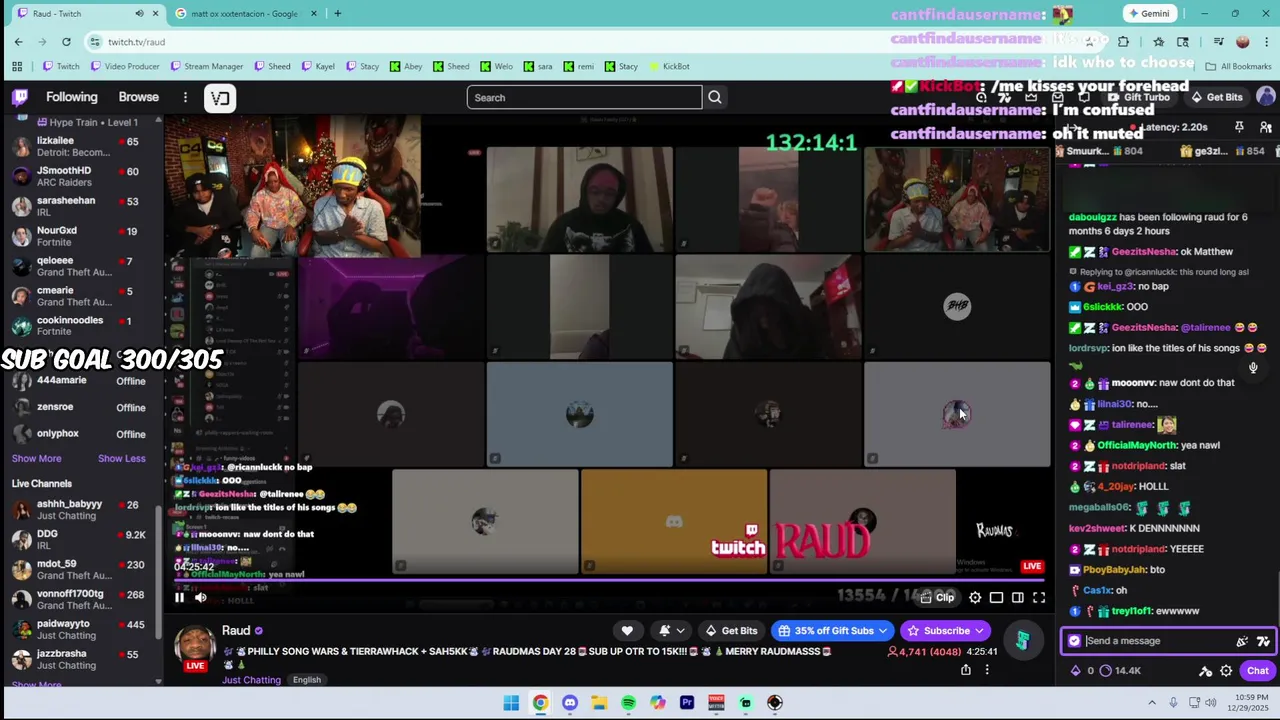This screenshot has width=1280, height=720.
Task: Reload the page
Action: (x=66, y=41)
